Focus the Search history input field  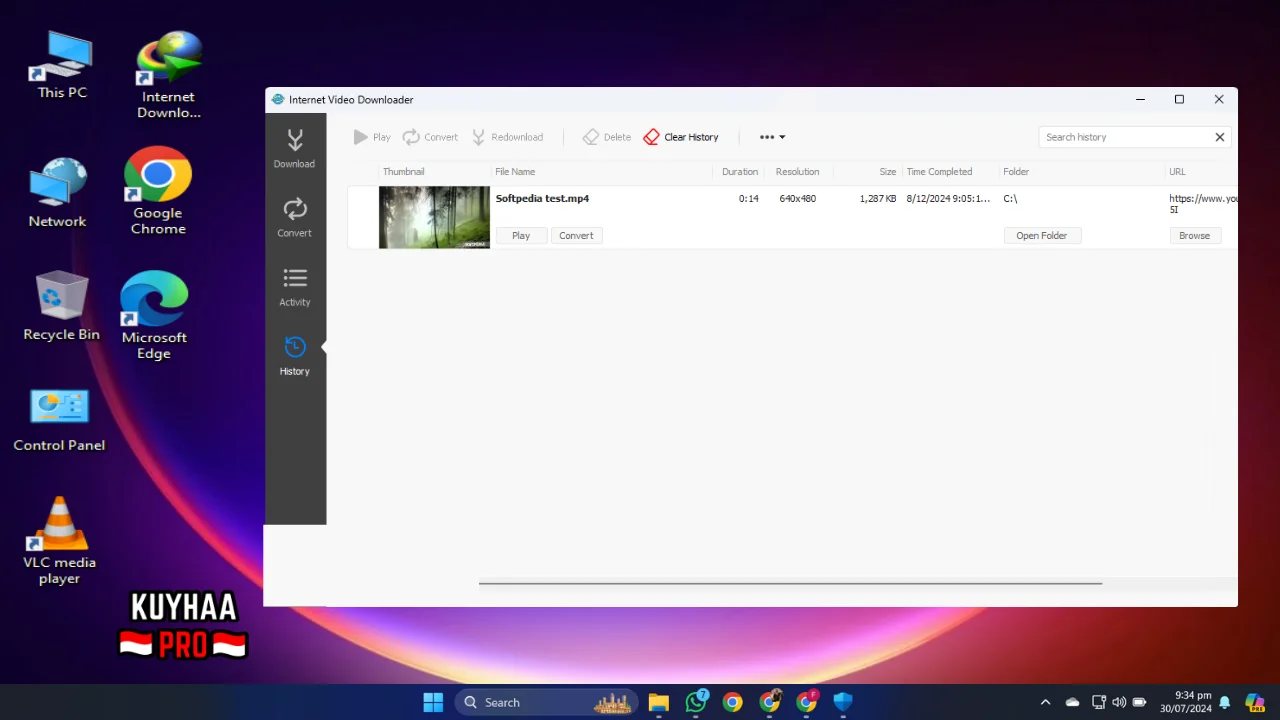1124,137
